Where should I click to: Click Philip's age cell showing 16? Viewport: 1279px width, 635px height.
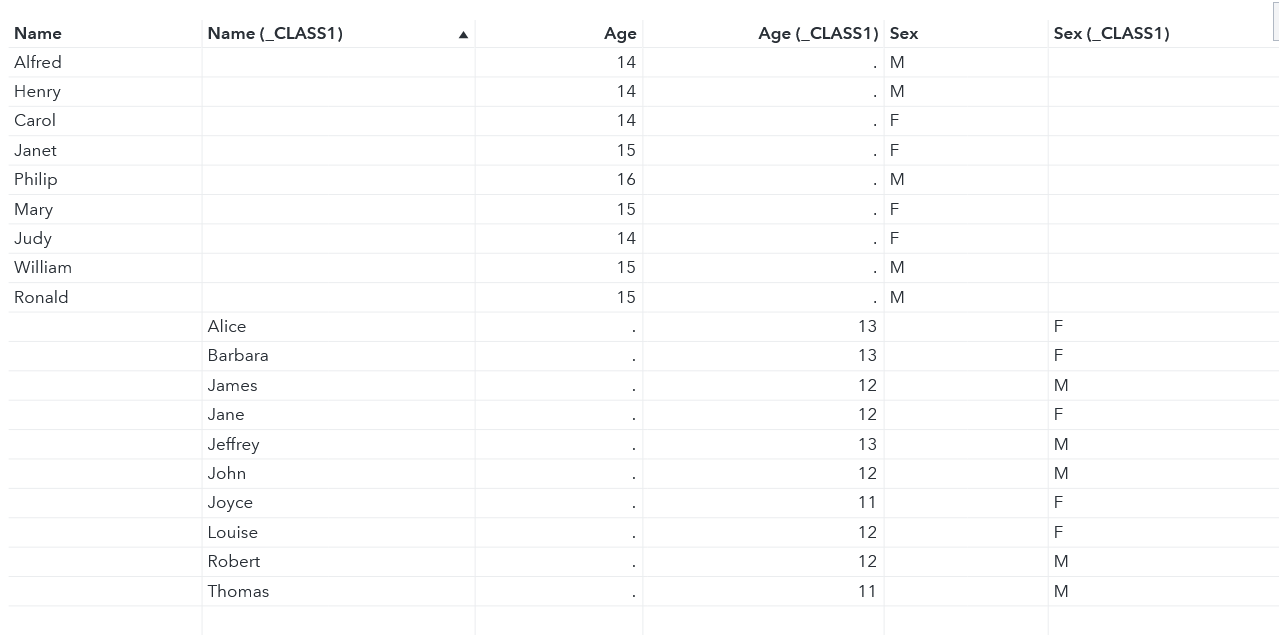(626, 180)
